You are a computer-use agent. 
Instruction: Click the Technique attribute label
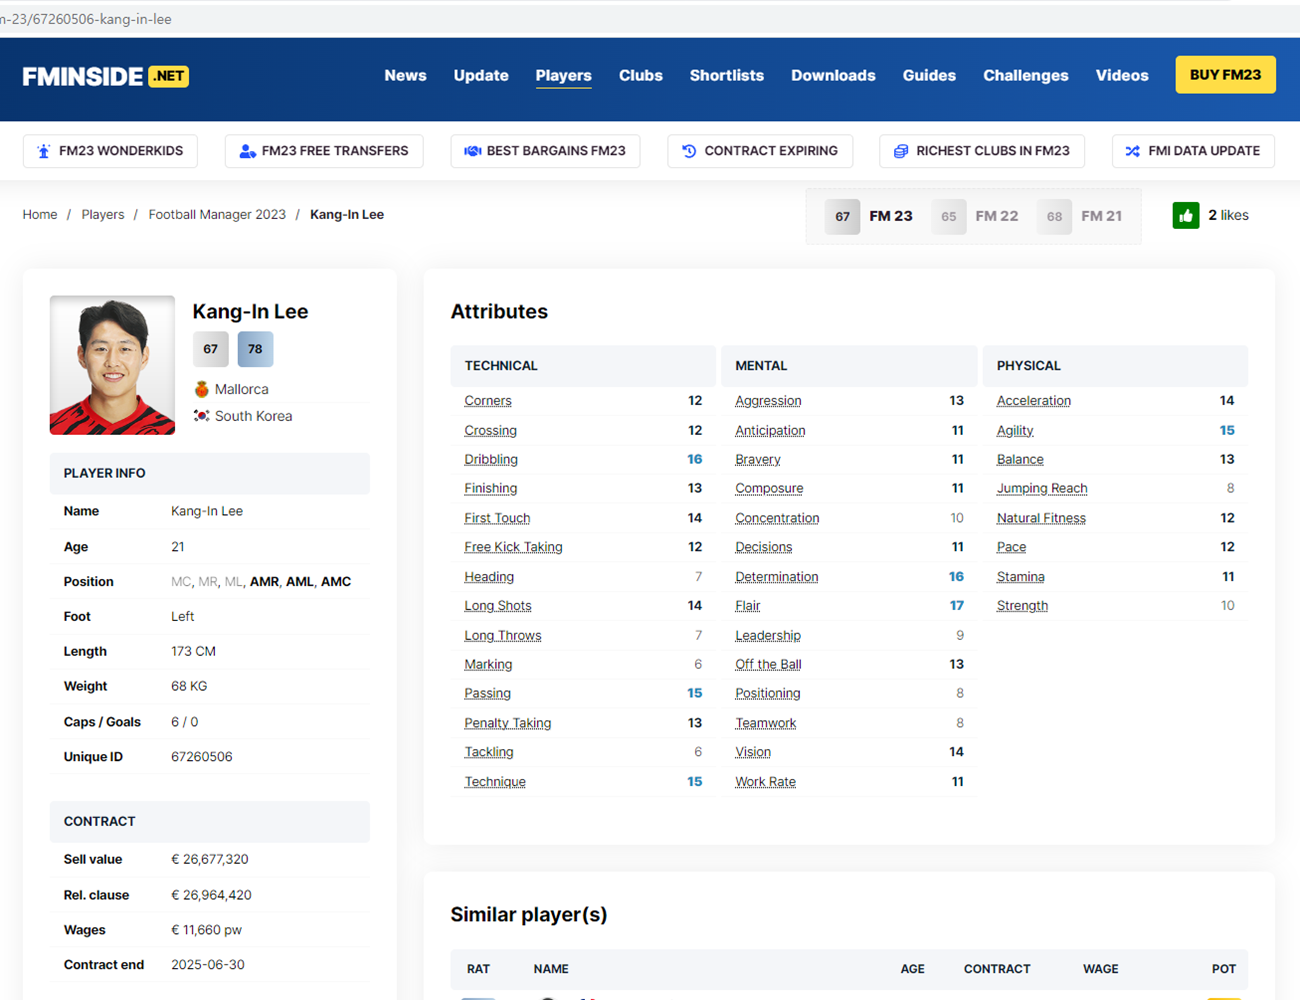point(495,782)
